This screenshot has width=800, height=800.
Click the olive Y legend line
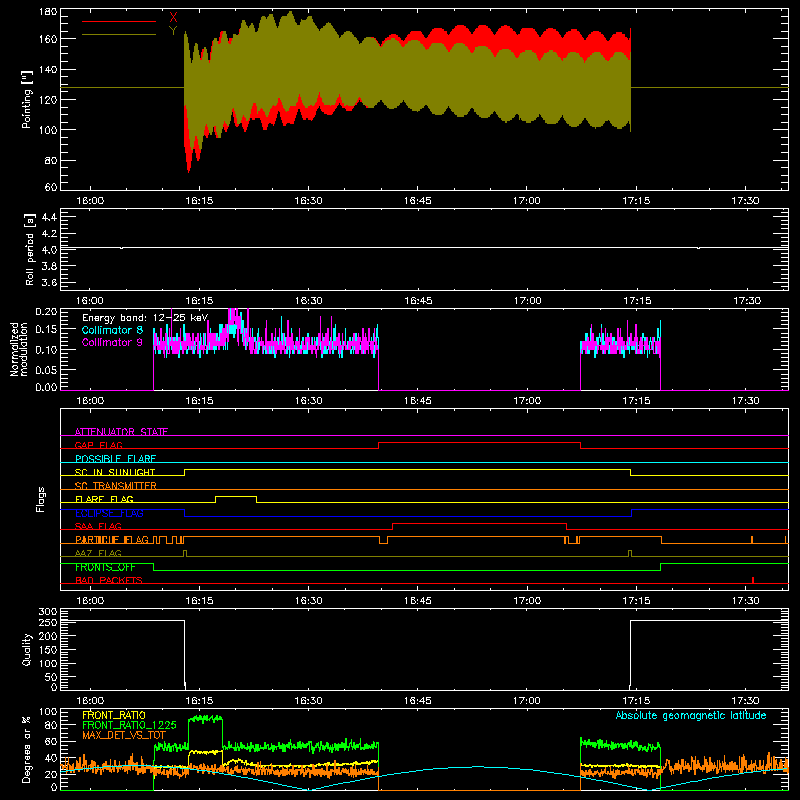(119, 35)
